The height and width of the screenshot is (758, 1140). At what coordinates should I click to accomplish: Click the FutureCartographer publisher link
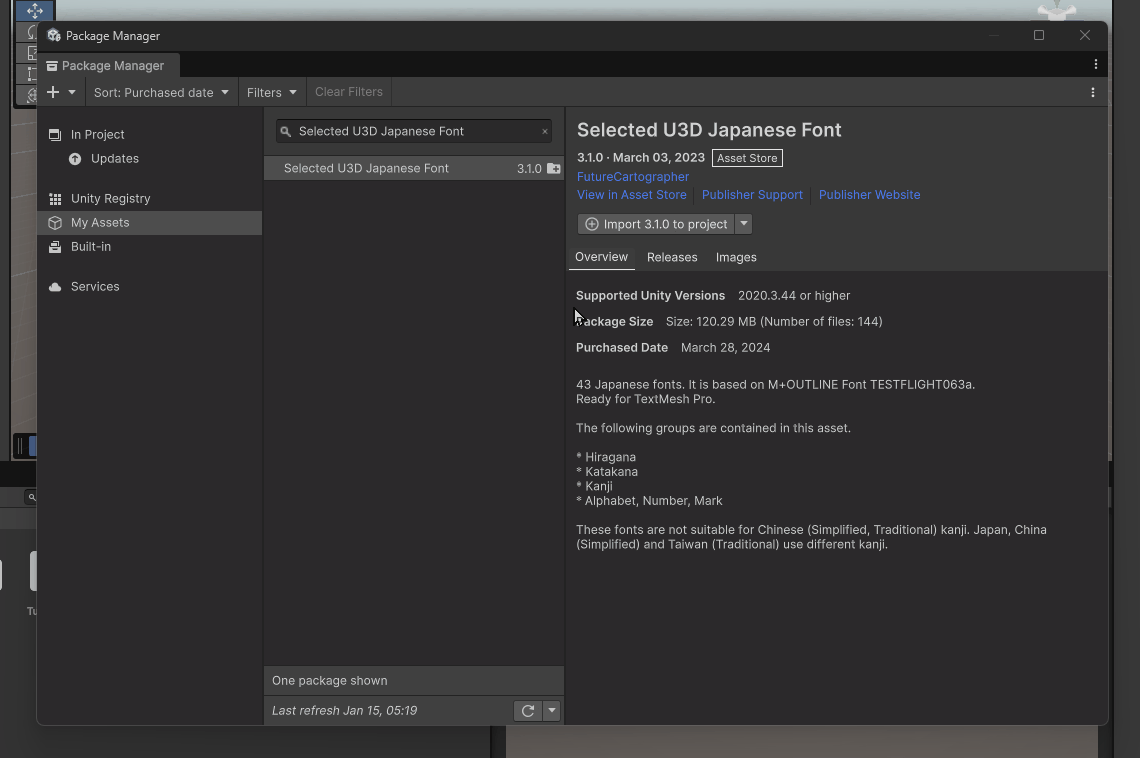coord(632,177)
